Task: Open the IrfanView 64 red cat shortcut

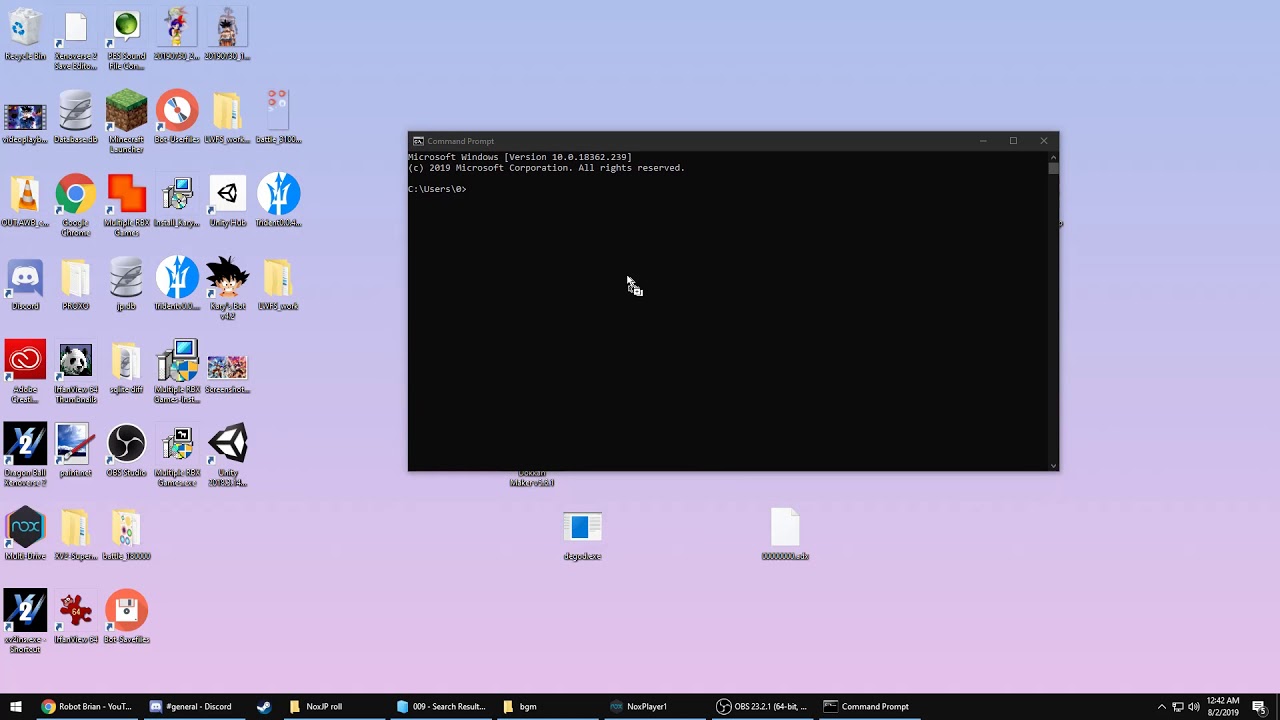Action: point(76,617)
